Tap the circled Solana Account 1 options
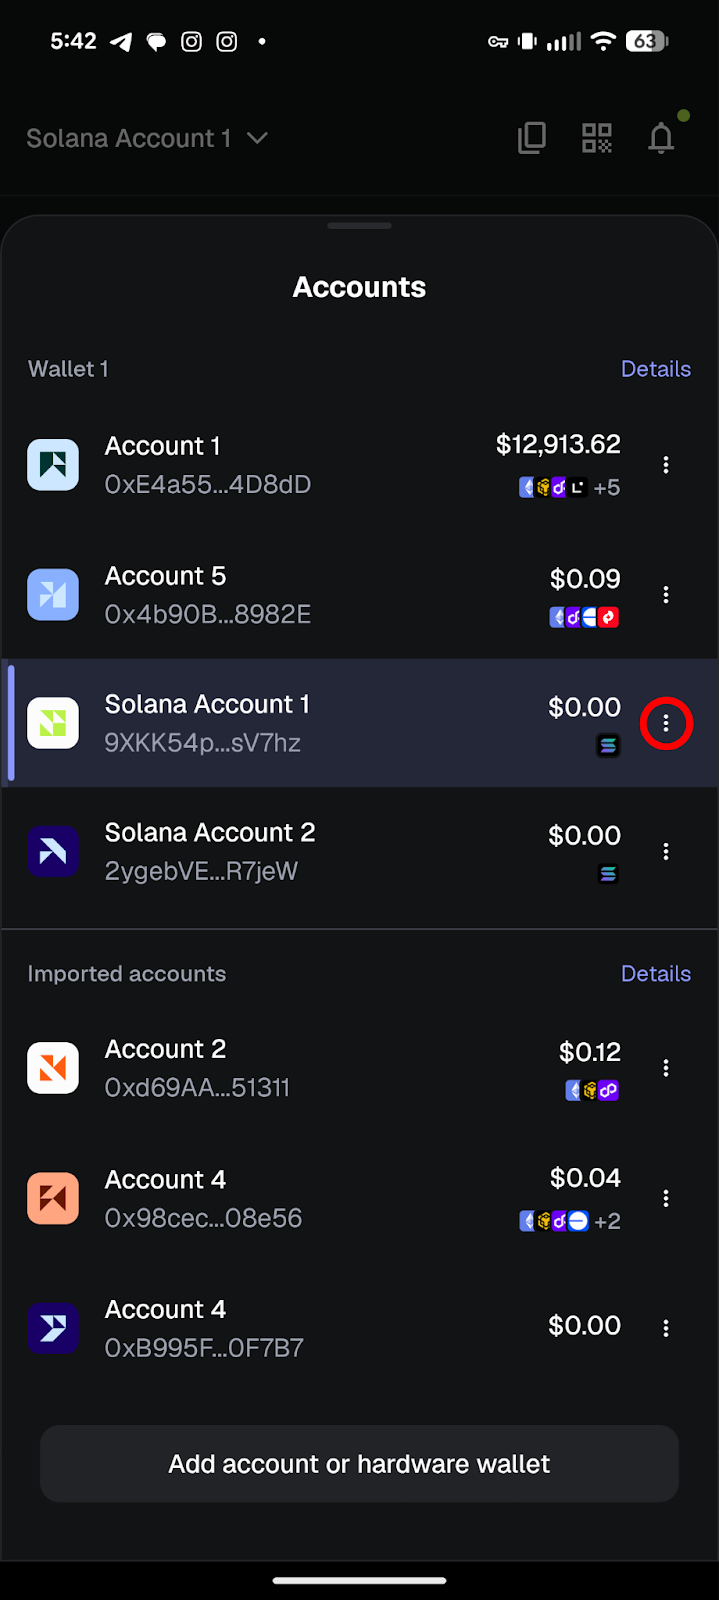Viewport: 719px width, 1600px height. (666, 723)
